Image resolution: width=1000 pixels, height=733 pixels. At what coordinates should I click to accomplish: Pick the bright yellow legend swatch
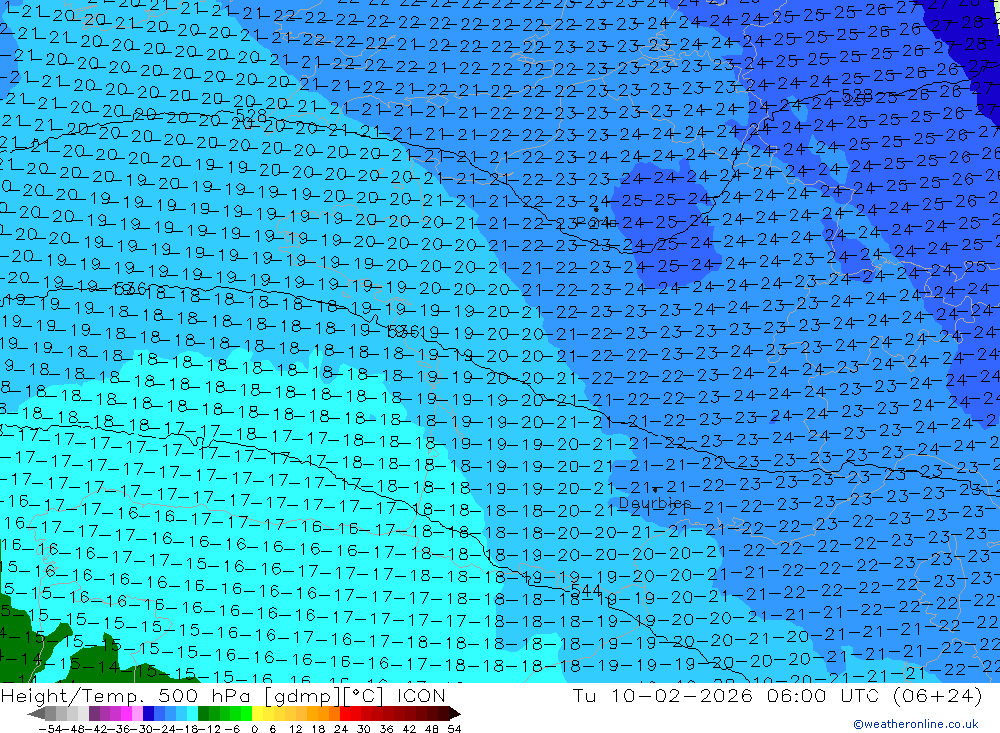pos(258,714)
